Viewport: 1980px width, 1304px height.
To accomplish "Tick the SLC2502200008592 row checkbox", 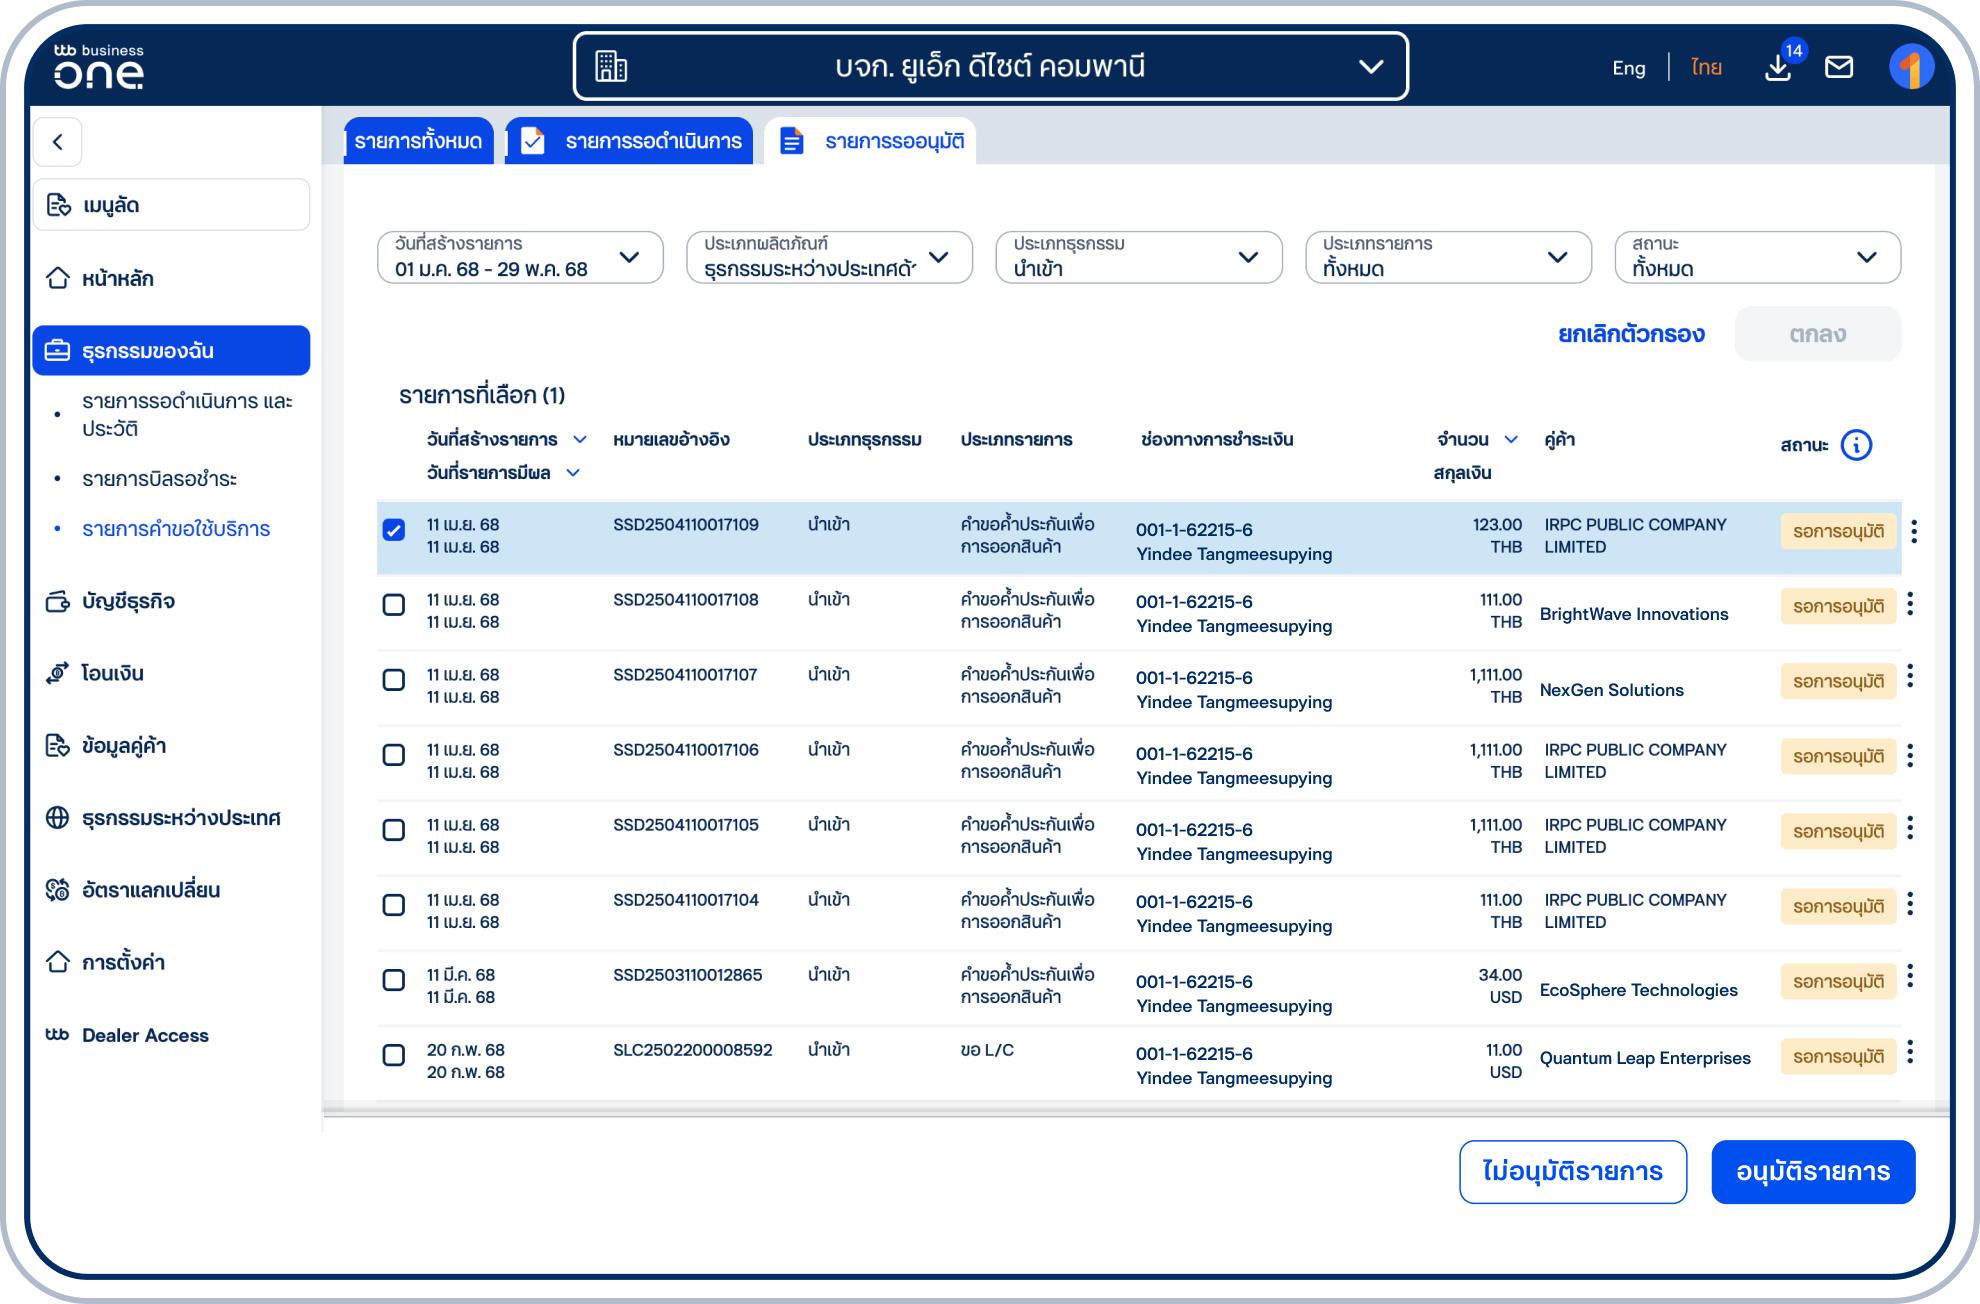I will coord(394,1055).
